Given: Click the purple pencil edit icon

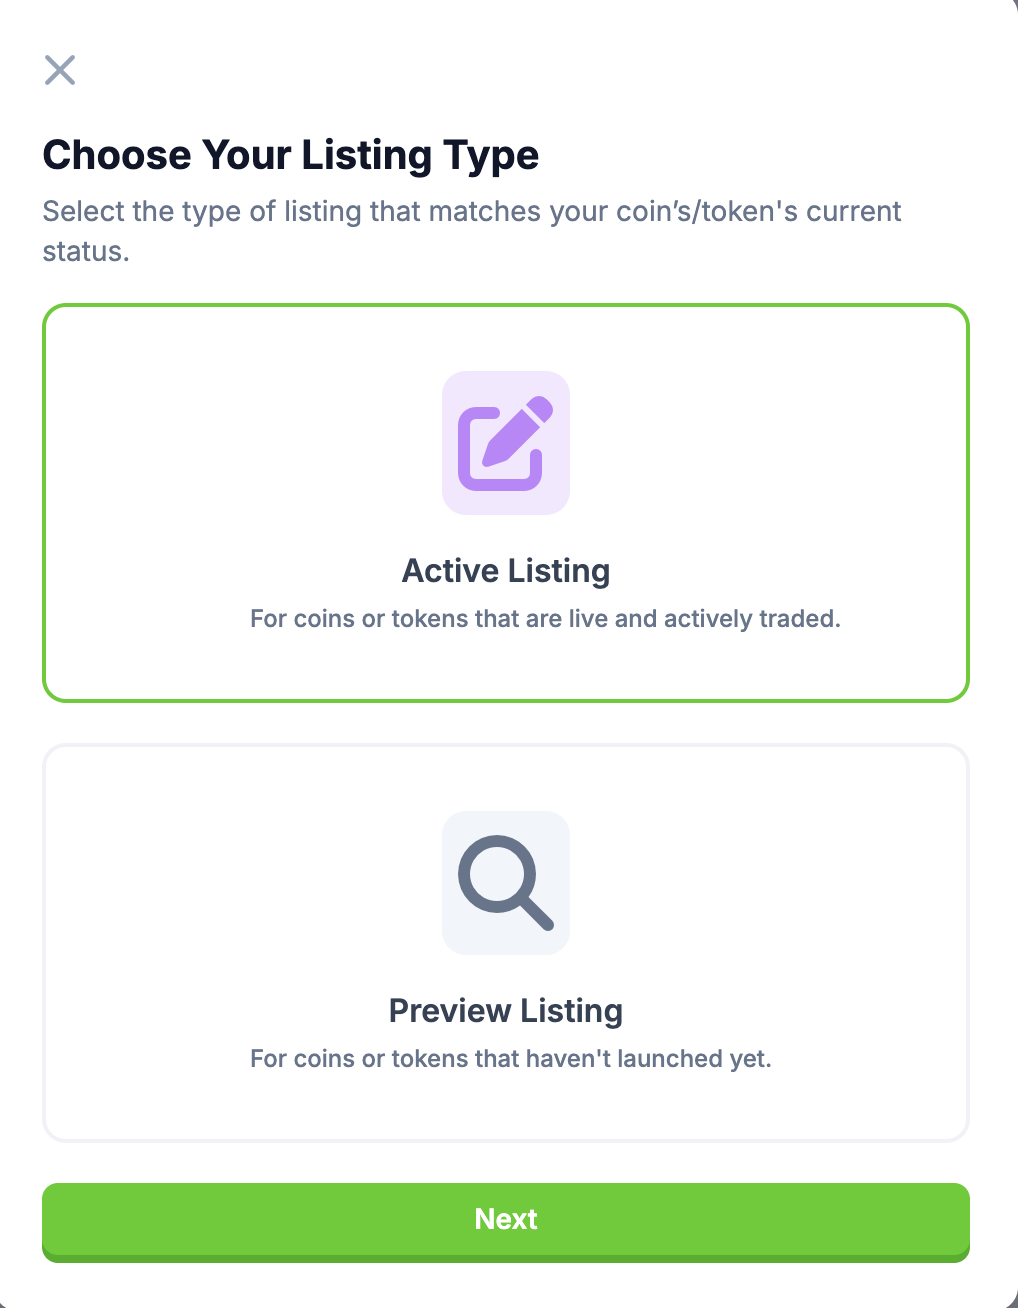Looking at the screenshot, I should coord(505,443).
